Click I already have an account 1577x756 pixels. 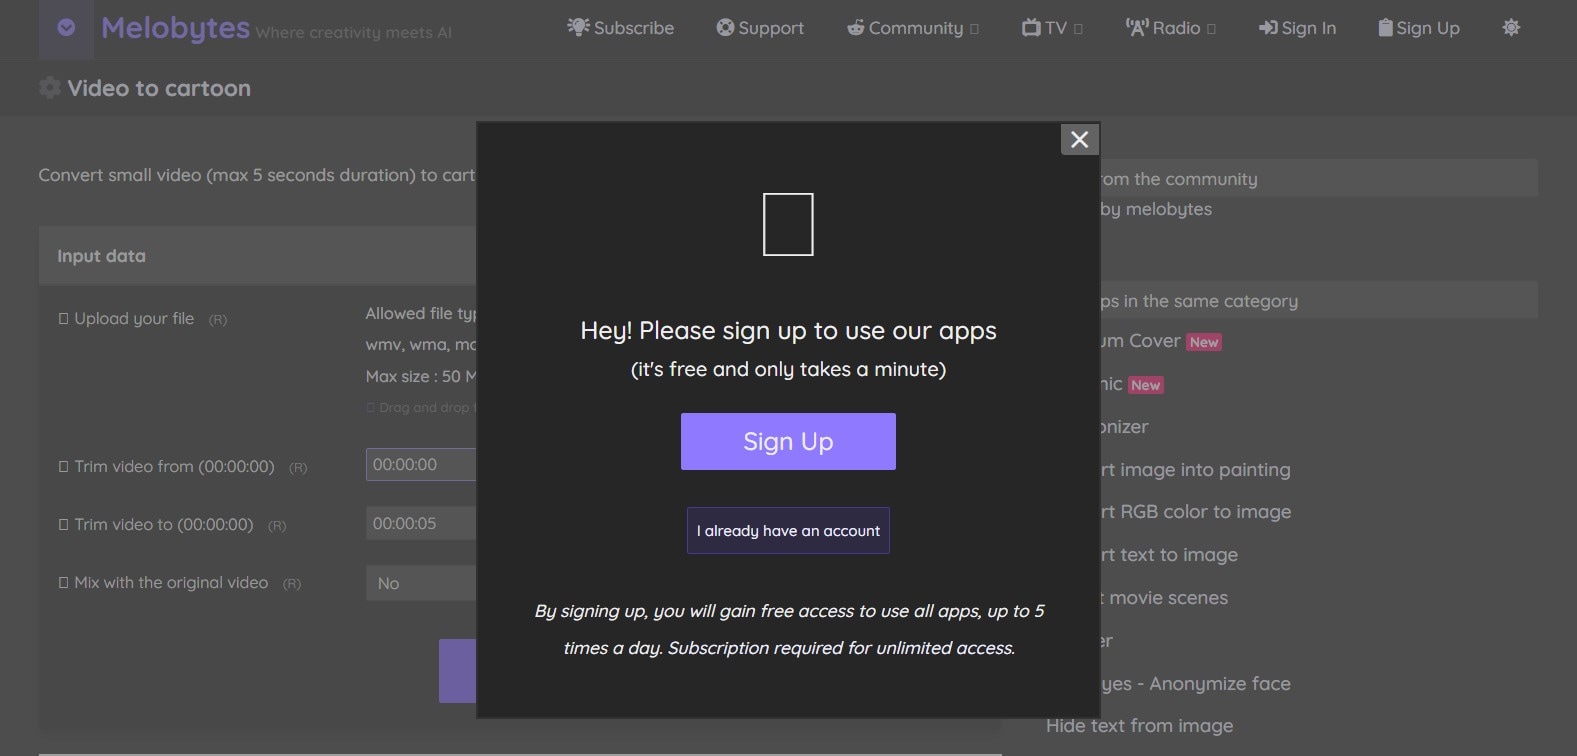[x=788, y=531]
